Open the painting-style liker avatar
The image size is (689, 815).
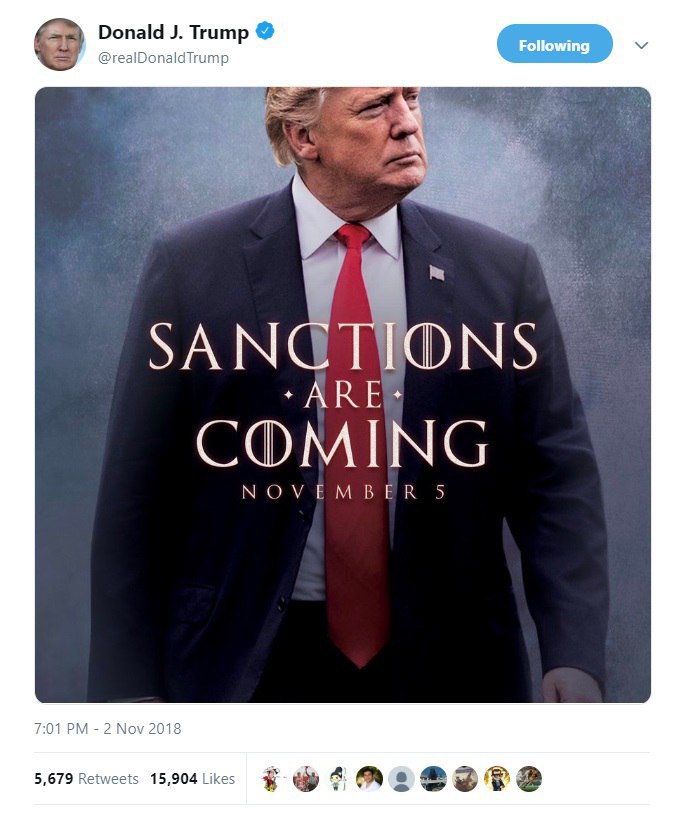coord(465,779)
